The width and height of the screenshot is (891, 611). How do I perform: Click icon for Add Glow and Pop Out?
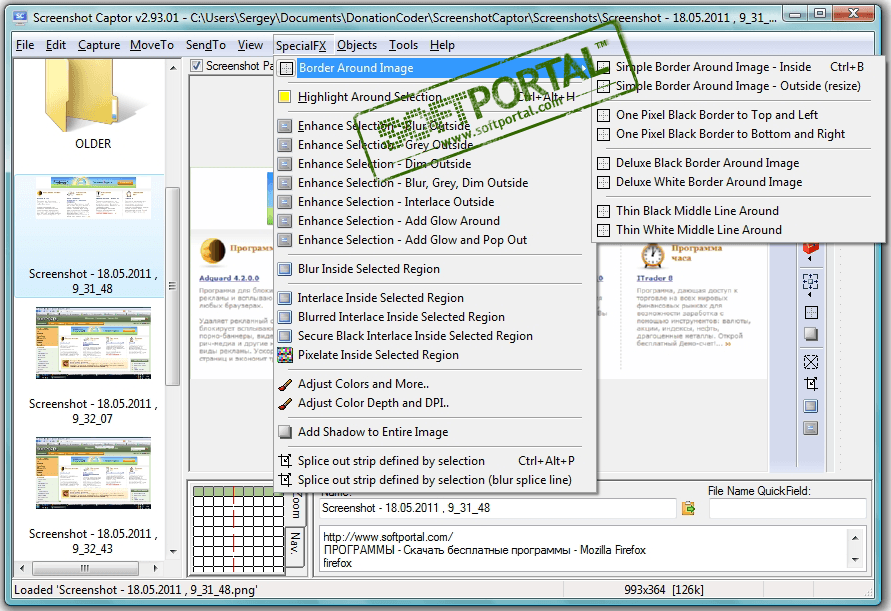pos(285,240)
